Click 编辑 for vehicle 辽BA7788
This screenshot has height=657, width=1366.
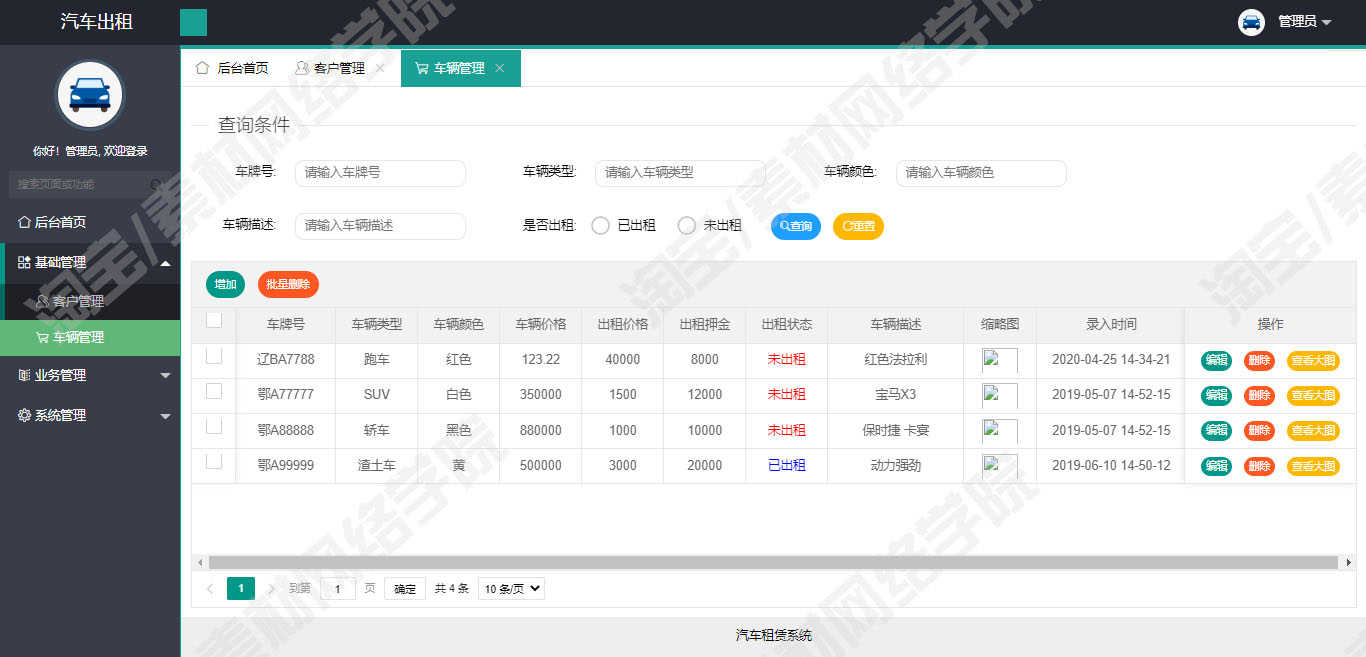pyautogui.click(x=1216, y=361)
